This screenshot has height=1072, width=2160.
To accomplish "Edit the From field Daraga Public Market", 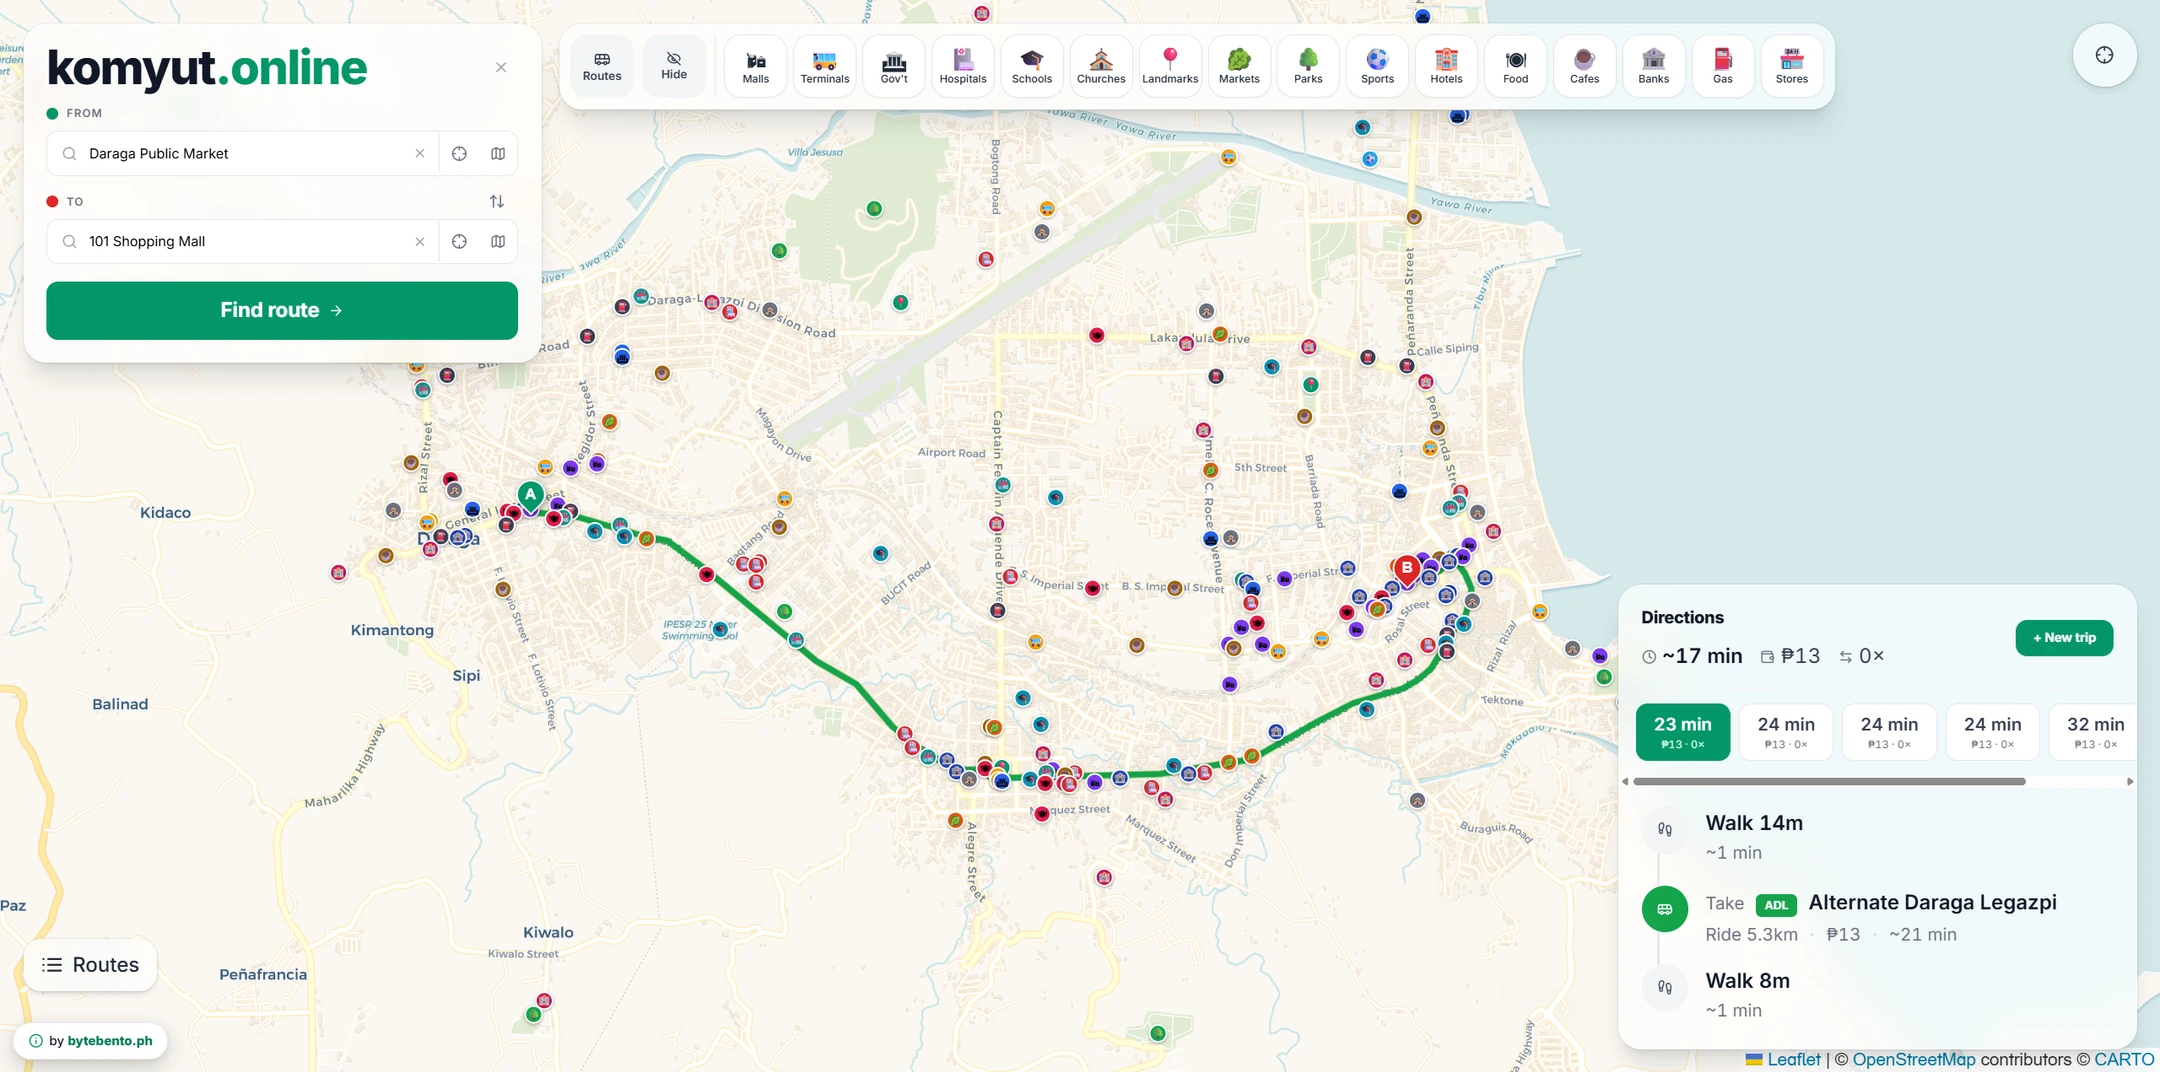I will [x=245, y=153].
